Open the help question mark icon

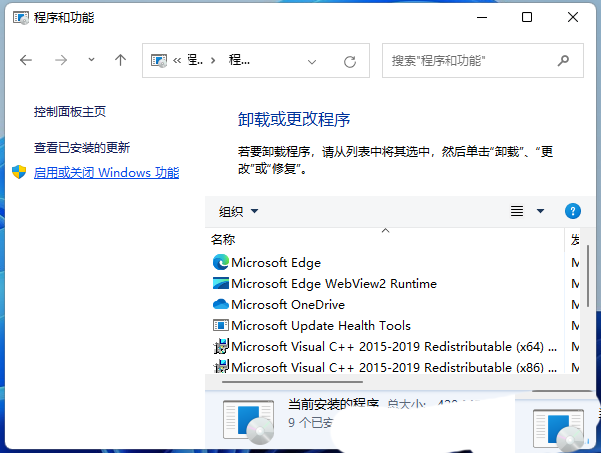[573, 211]
